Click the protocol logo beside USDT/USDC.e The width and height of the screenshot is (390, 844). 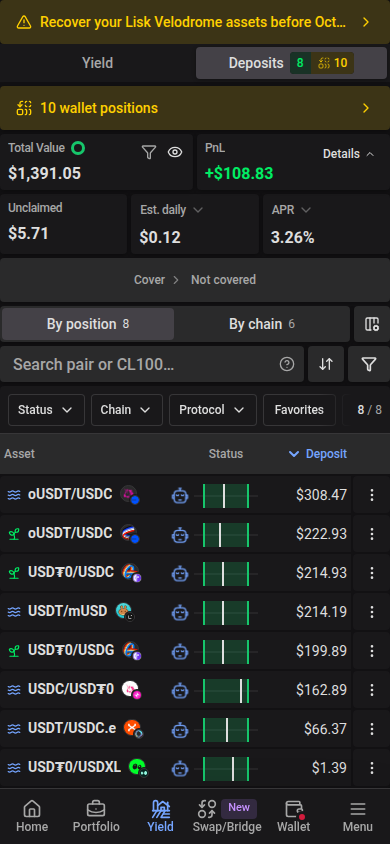pyautogui.click(x=133, y=729)
